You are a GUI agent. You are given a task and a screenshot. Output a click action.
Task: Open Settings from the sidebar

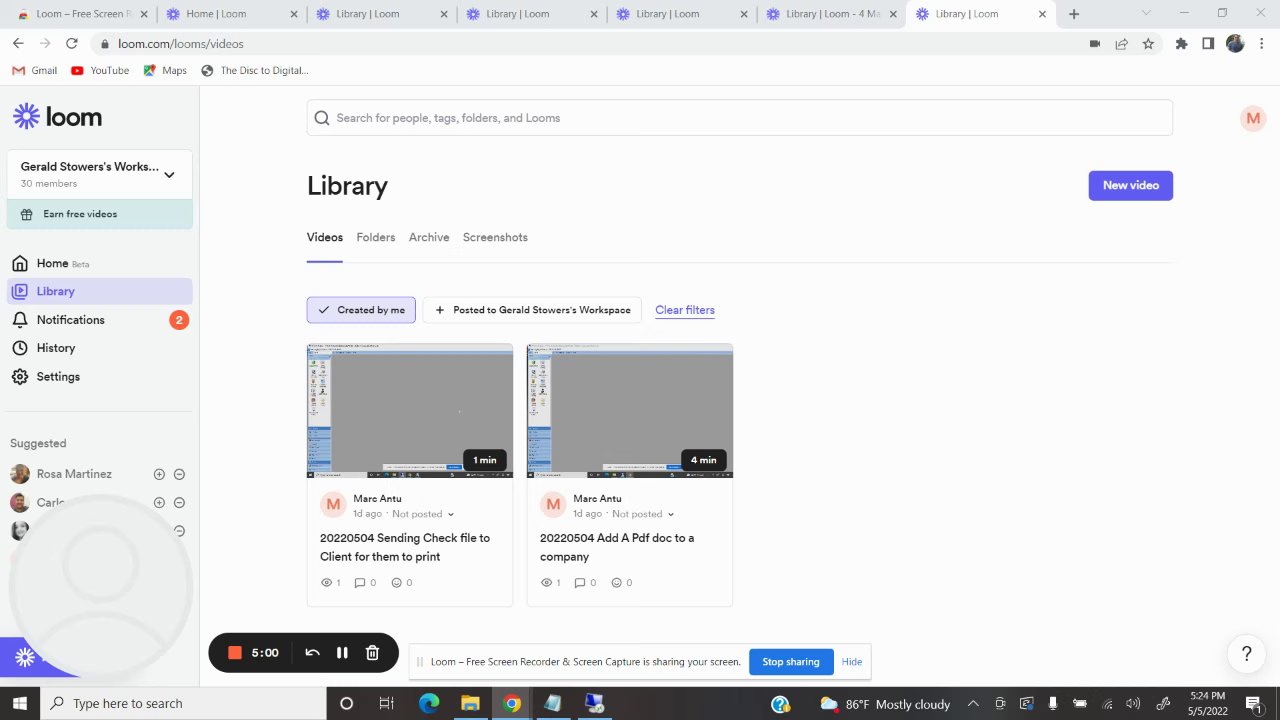tap(58, 377)
